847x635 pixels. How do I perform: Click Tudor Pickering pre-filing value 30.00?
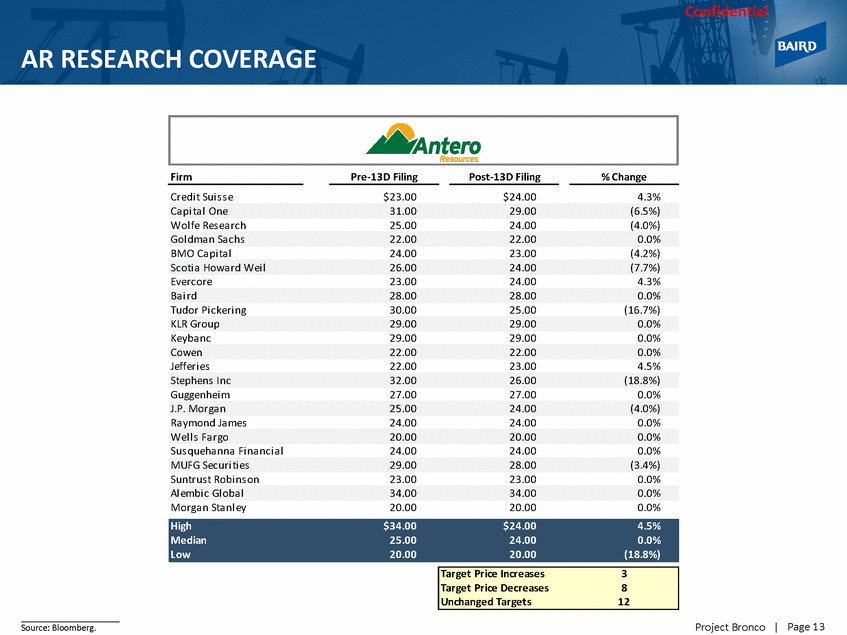click(403, 310)
